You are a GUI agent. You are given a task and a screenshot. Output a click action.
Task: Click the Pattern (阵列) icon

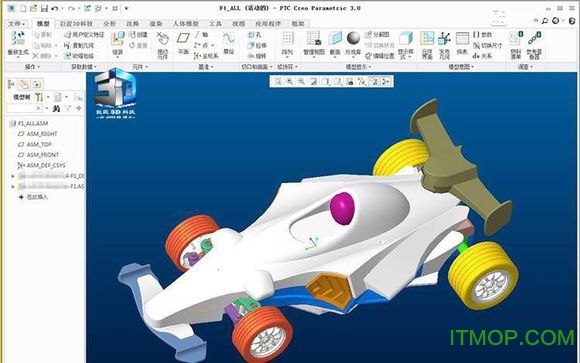[287, 39]
